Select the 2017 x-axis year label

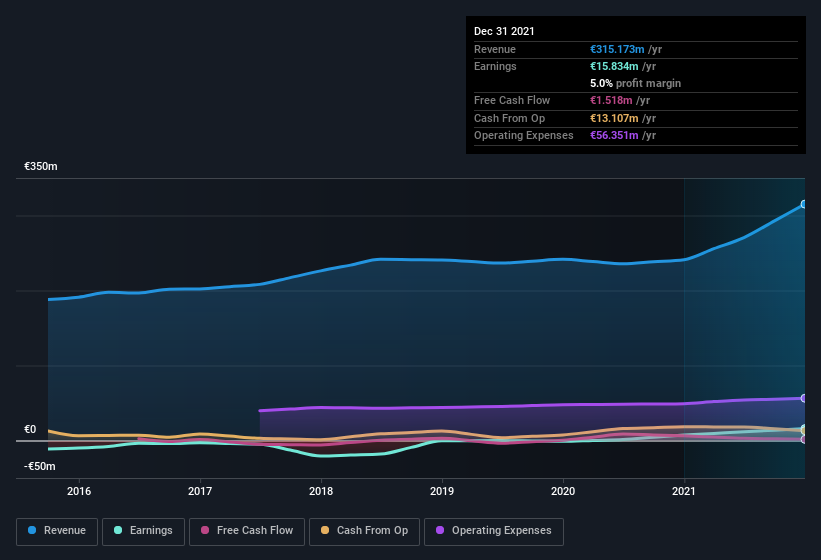click(x=200, y=491)
